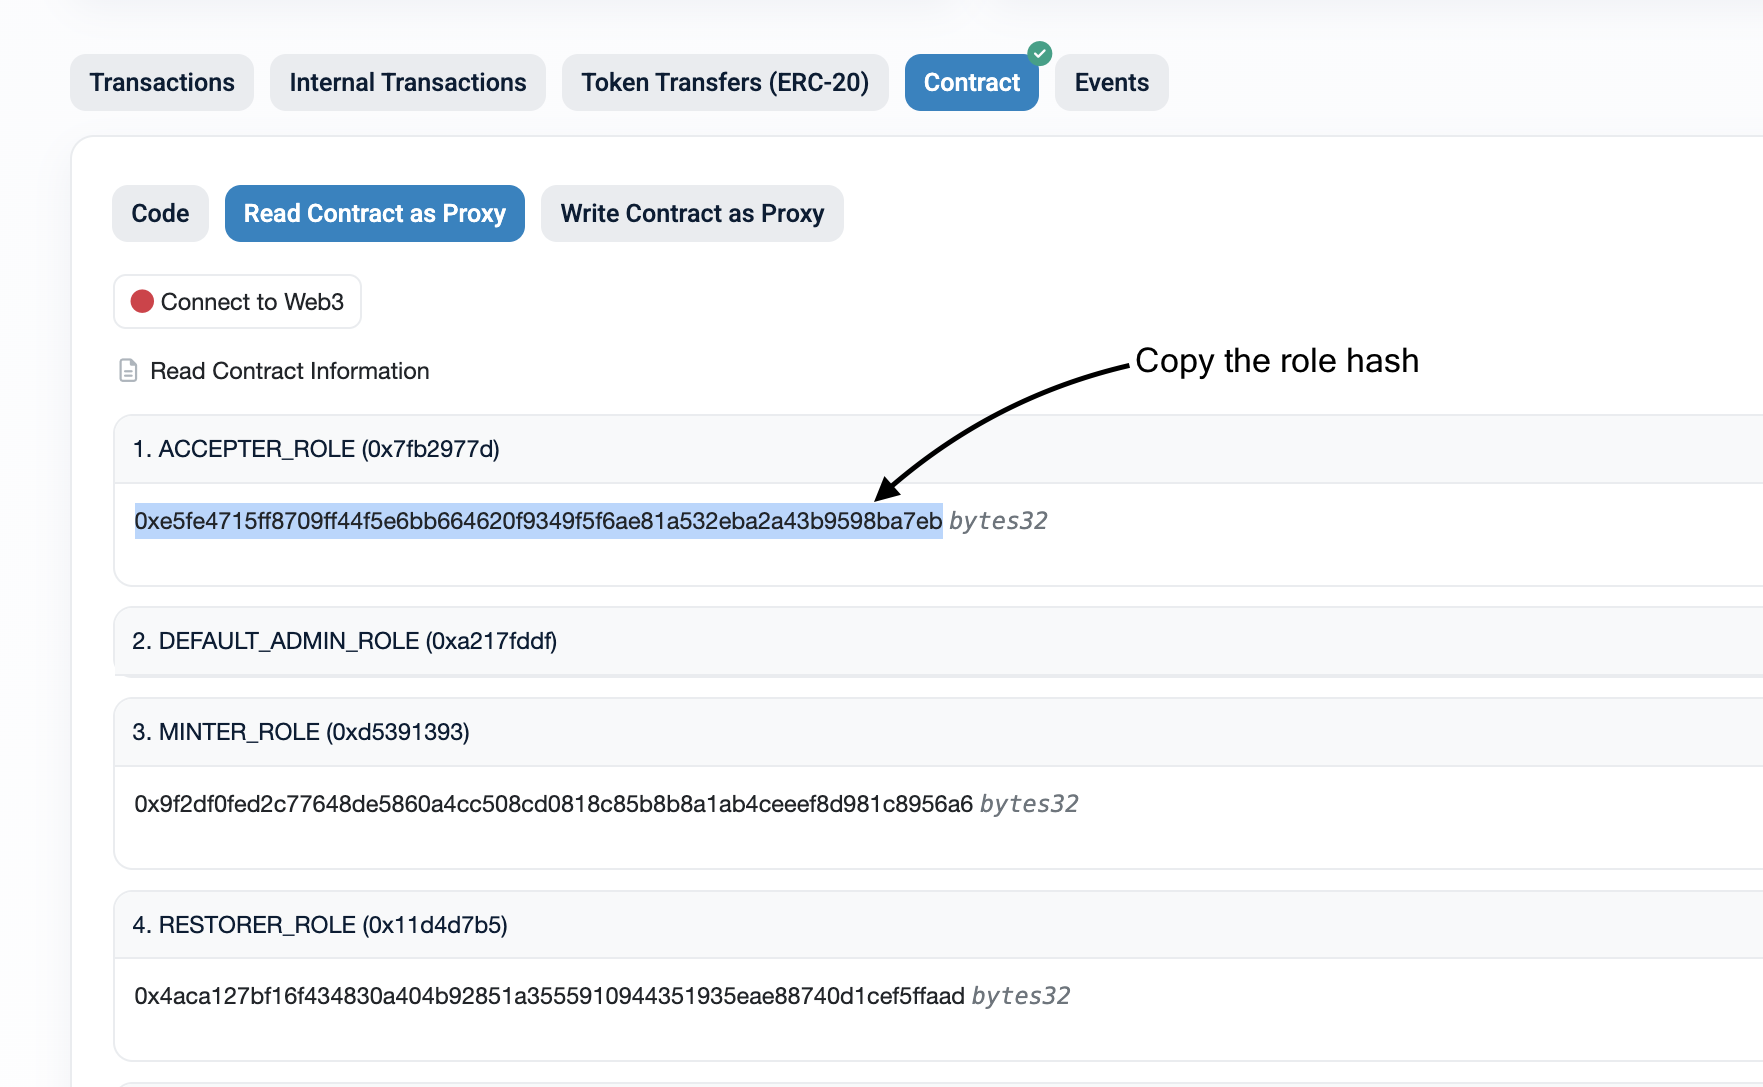Screen dimensions: 1763x1087
Task: Click the Read Contract Information label
Action: tap(289, 371)
